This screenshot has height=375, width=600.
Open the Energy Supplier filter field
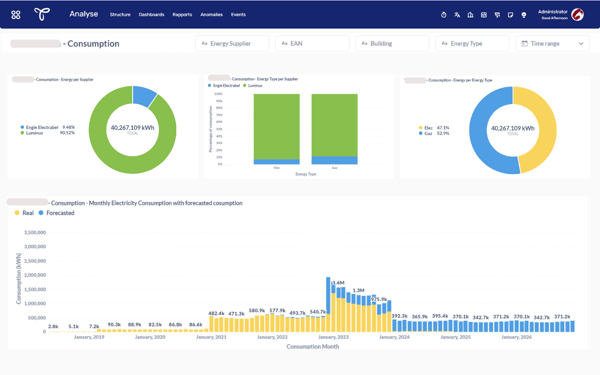click(x=232, y=44)
